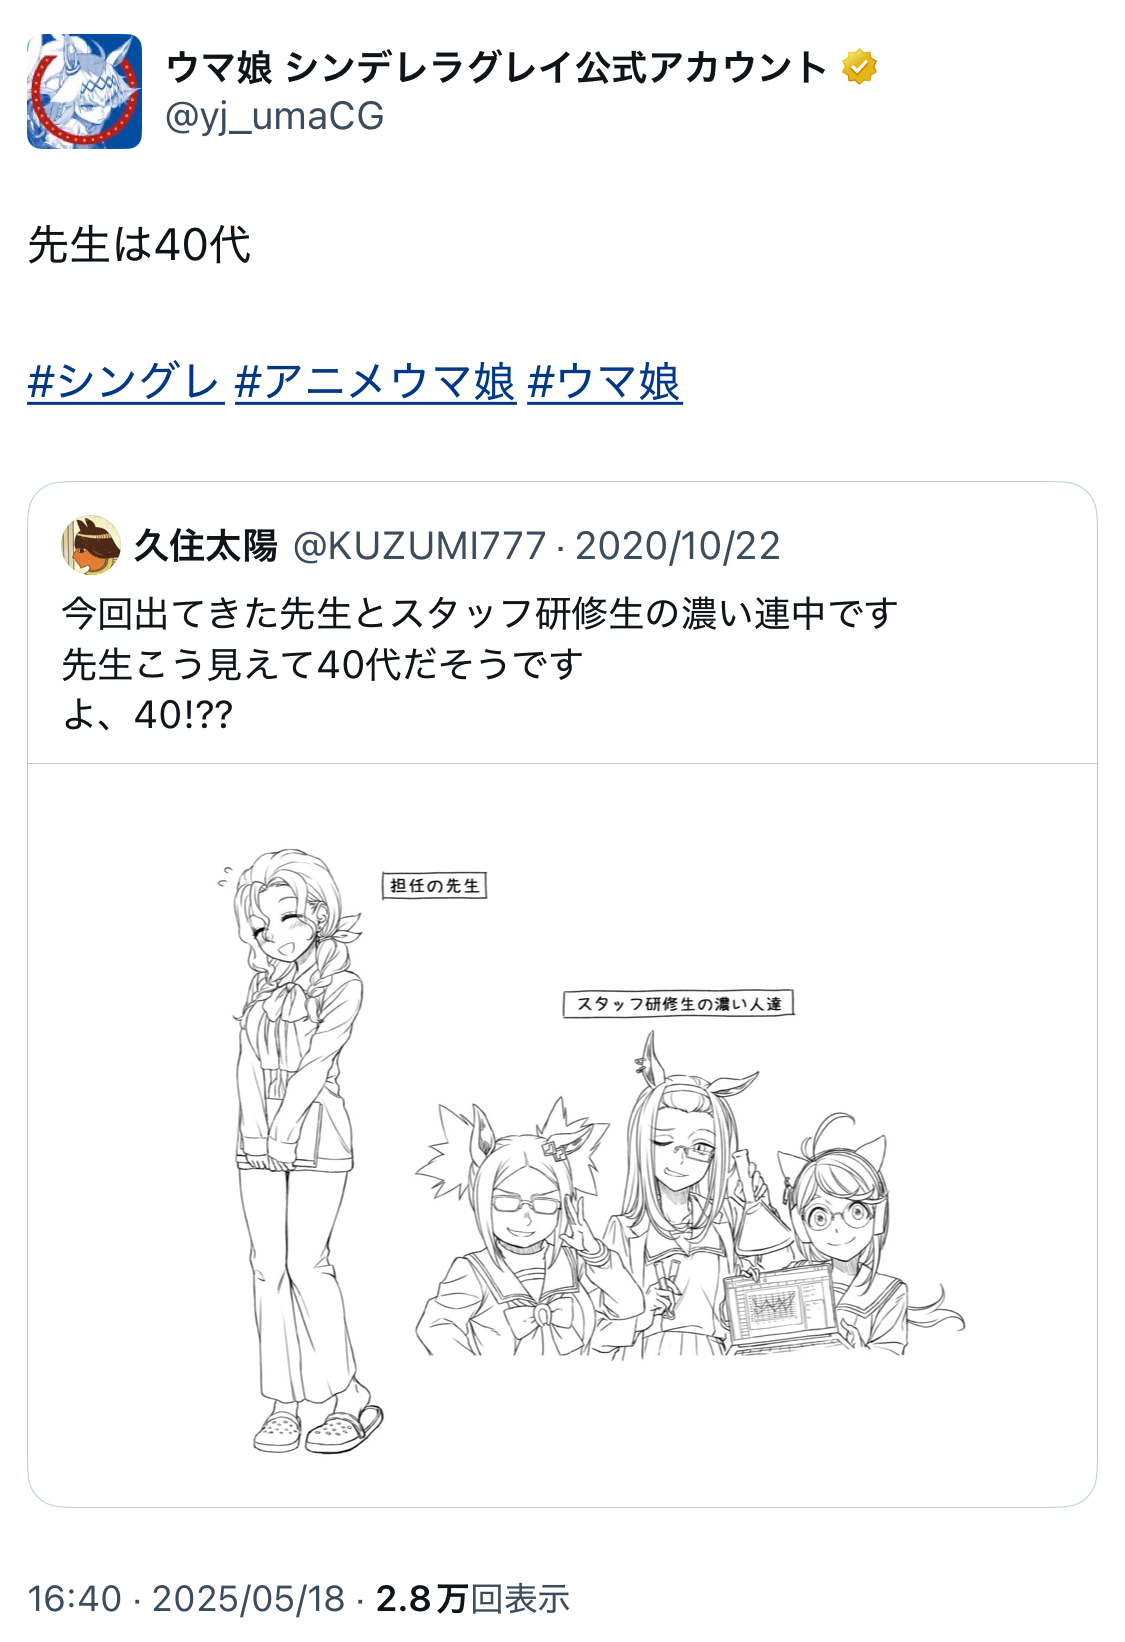This screenshot has height=1642, width=1125.
Task: Click the three horse-girl trainees sketch
Action: click(690, 1200)
